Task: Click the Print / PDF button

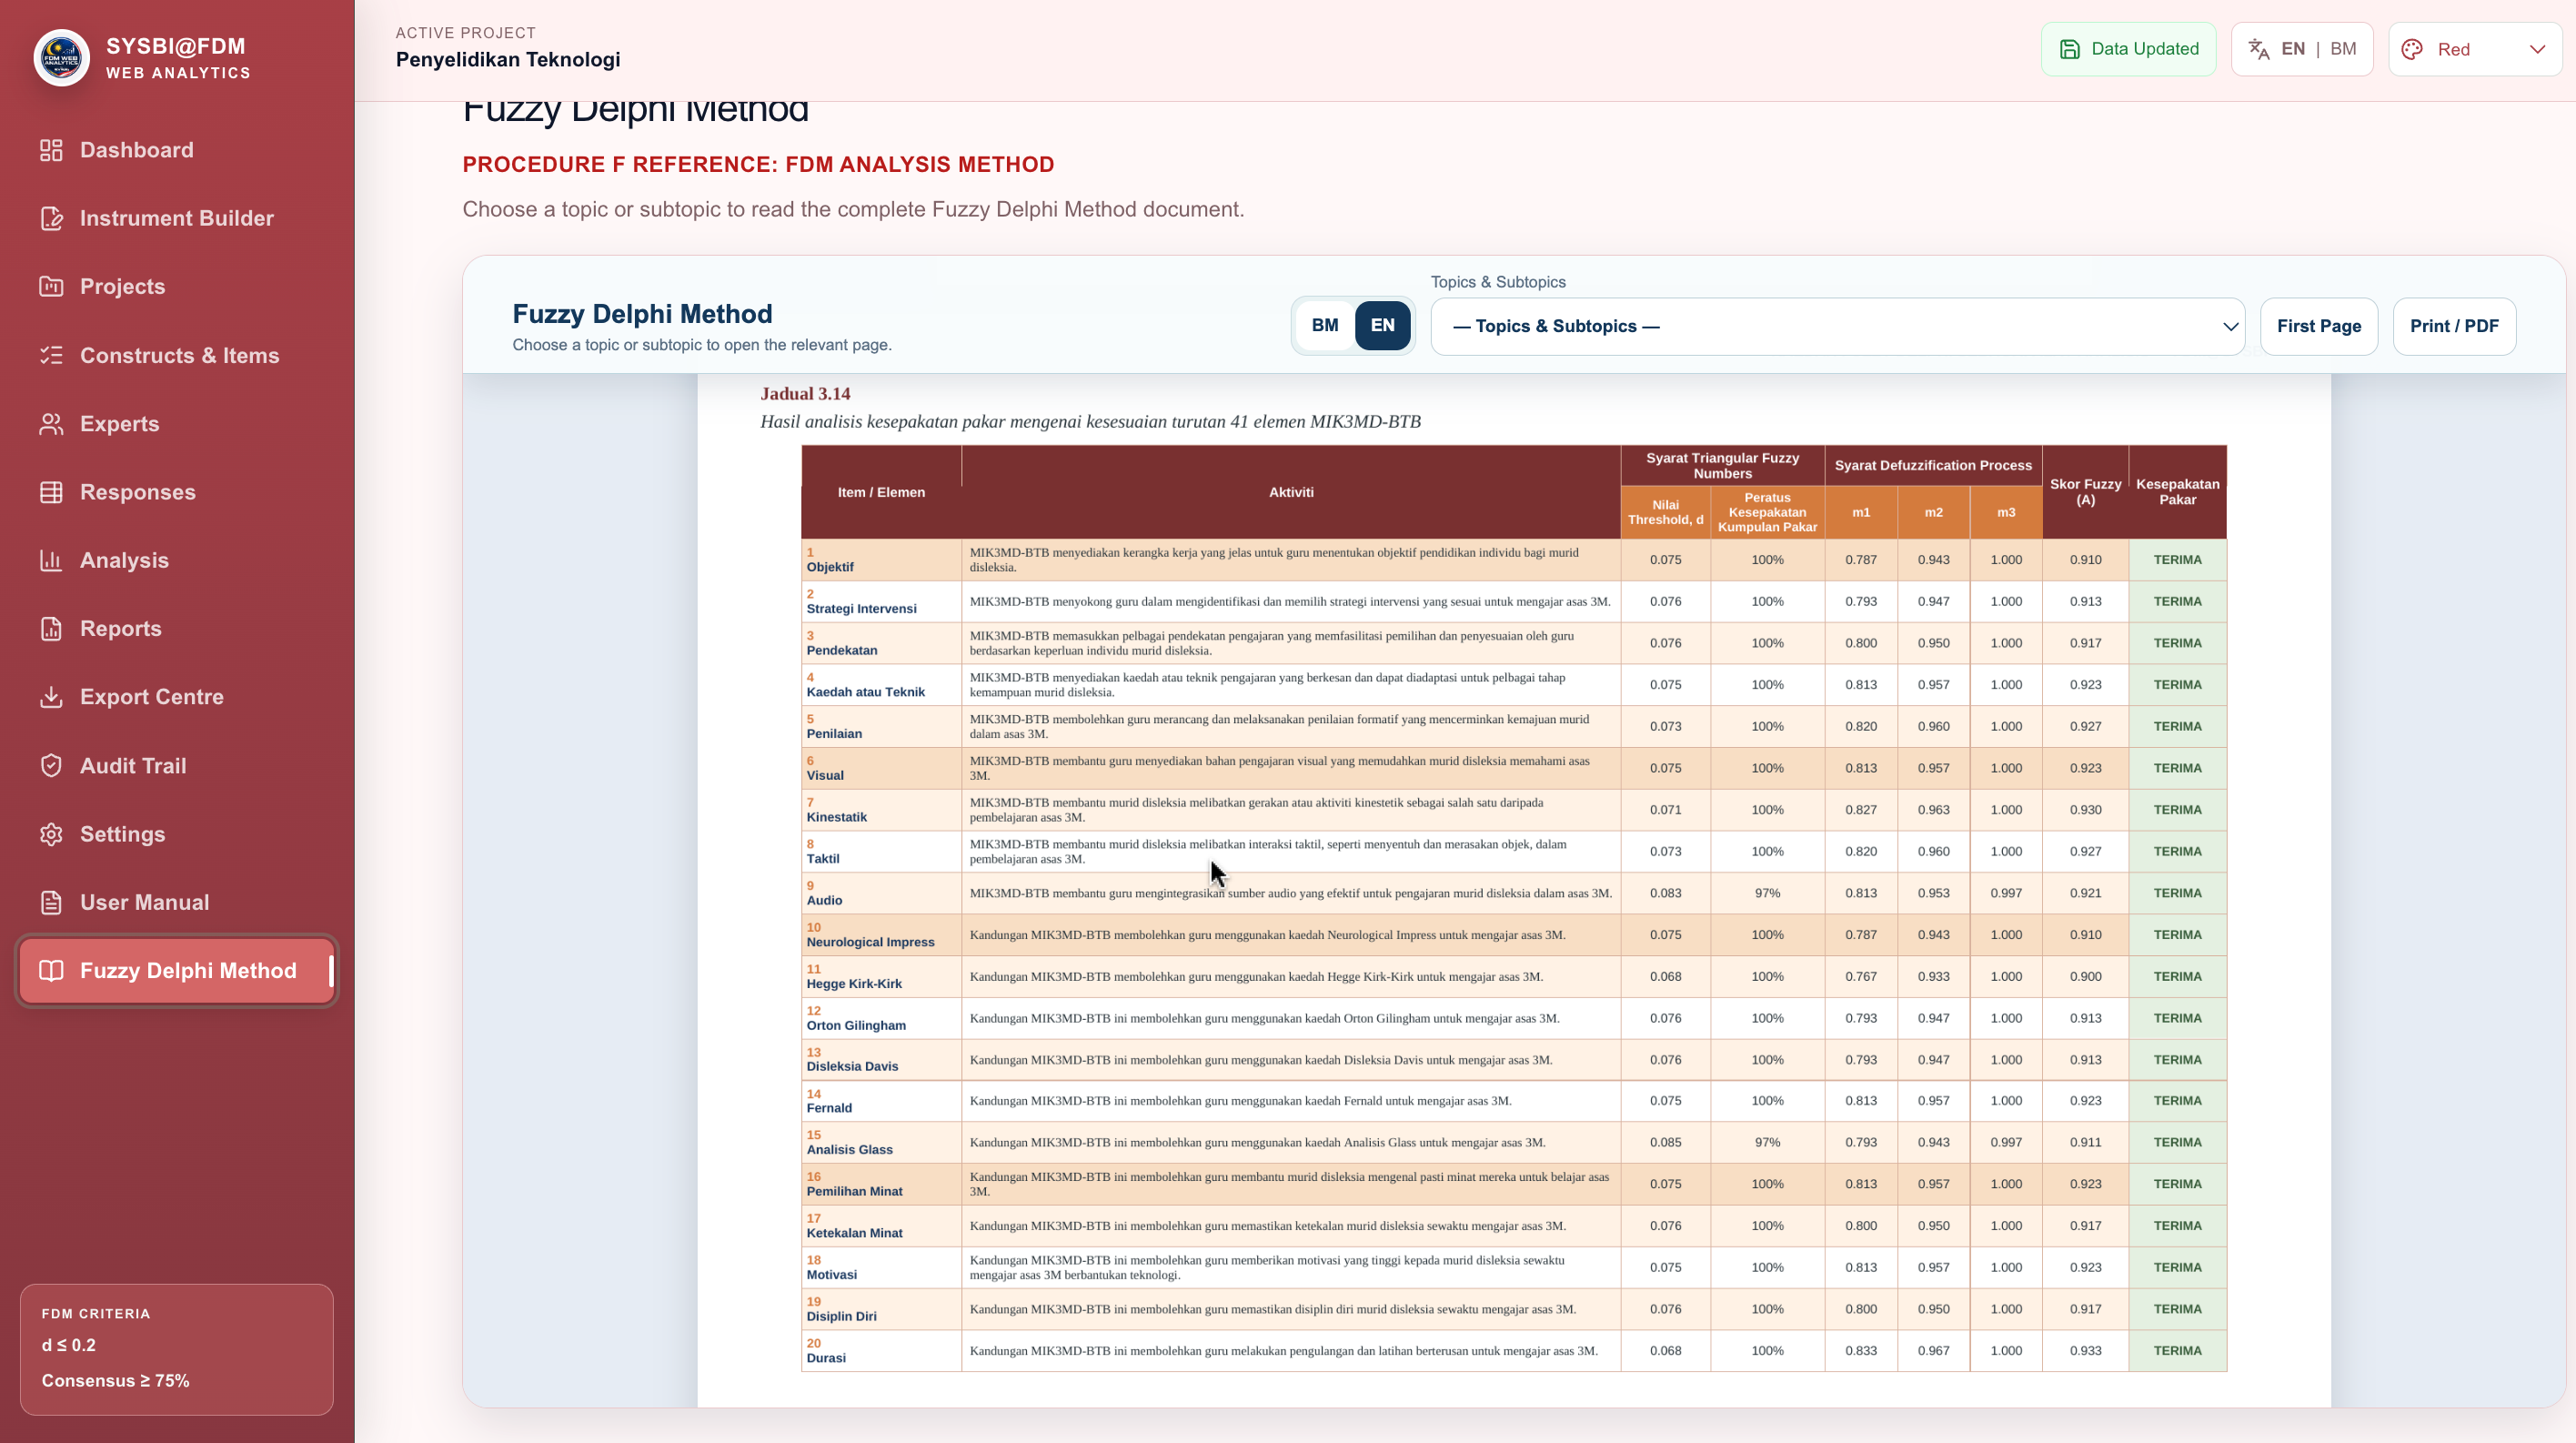Action: [2454, 326]
